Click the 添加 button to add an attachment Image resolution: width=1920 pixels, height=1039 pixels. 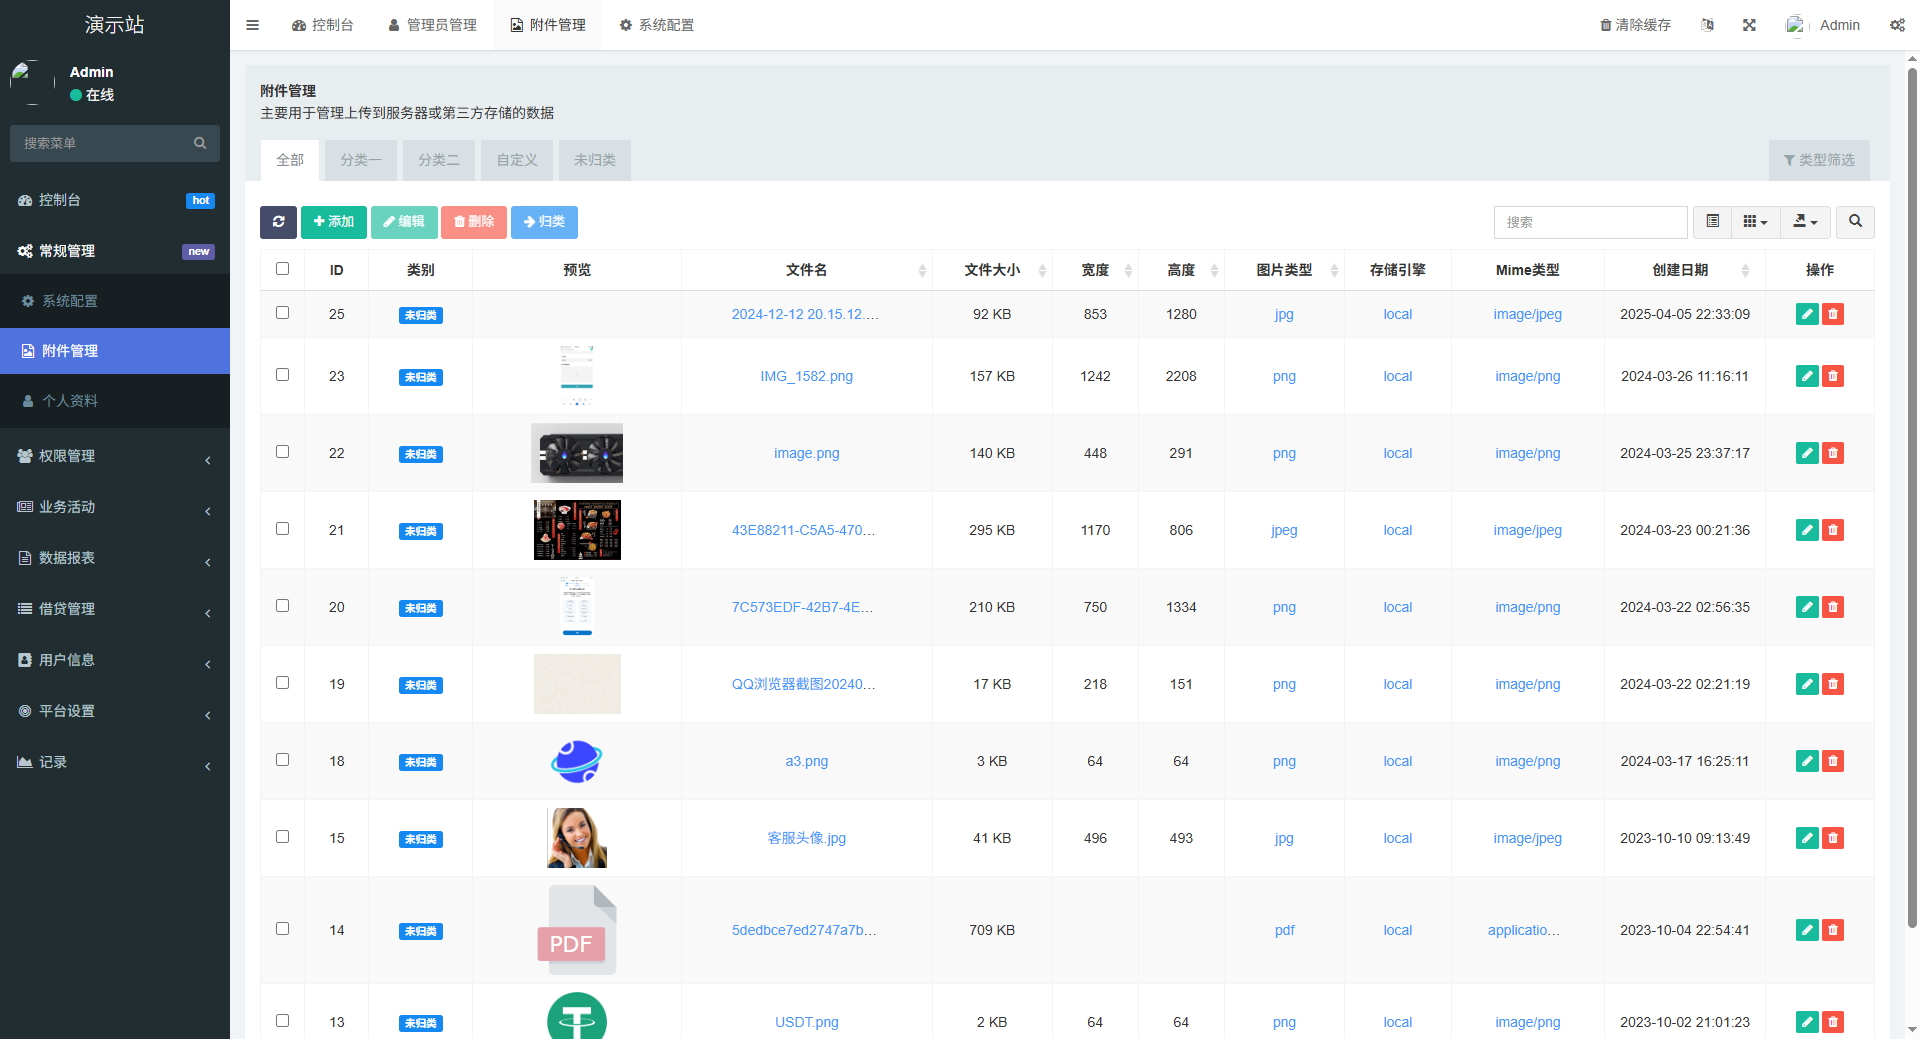[333, 222]
